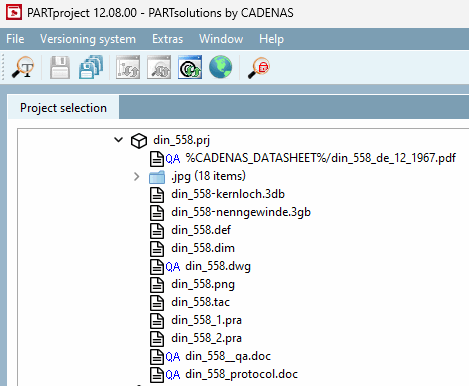Image resolution: width=469 pixels, height=386 pixels.
Task: Expand the .jpg (18 items) folder
Action: [x=137, y=176]
